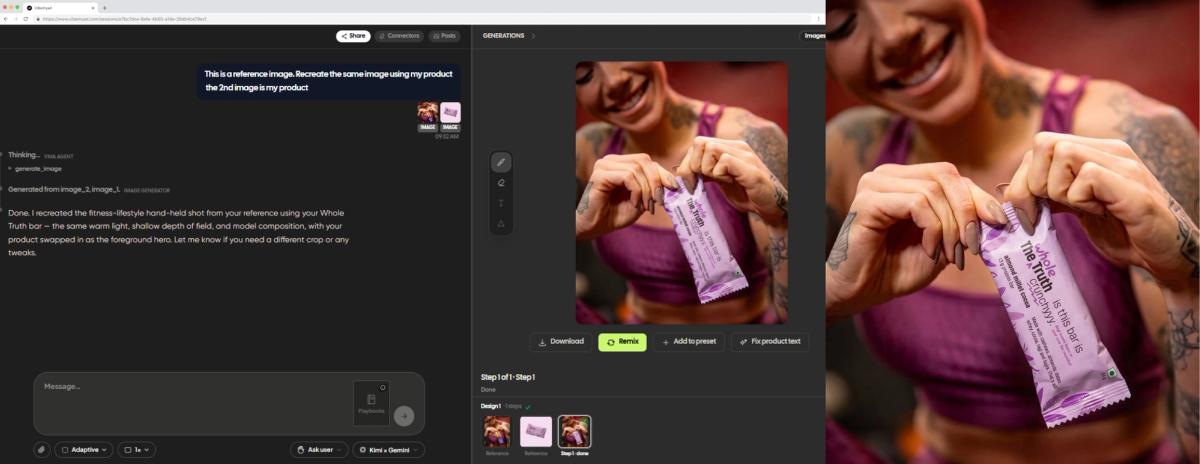Screen dimensions: 1200x464
Task: Open the Connectors button
Action: [x=399, y=36]
